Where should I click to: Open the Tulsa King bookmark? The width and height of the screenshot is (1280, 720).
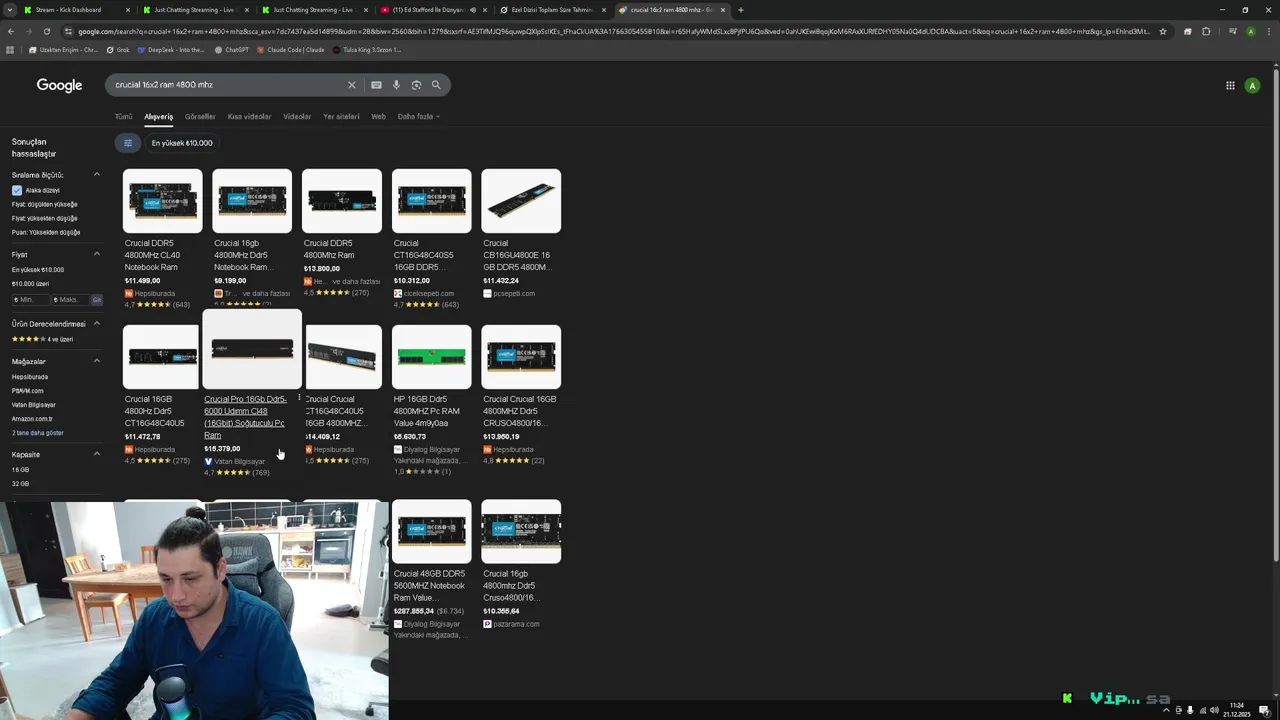point(367,49)
